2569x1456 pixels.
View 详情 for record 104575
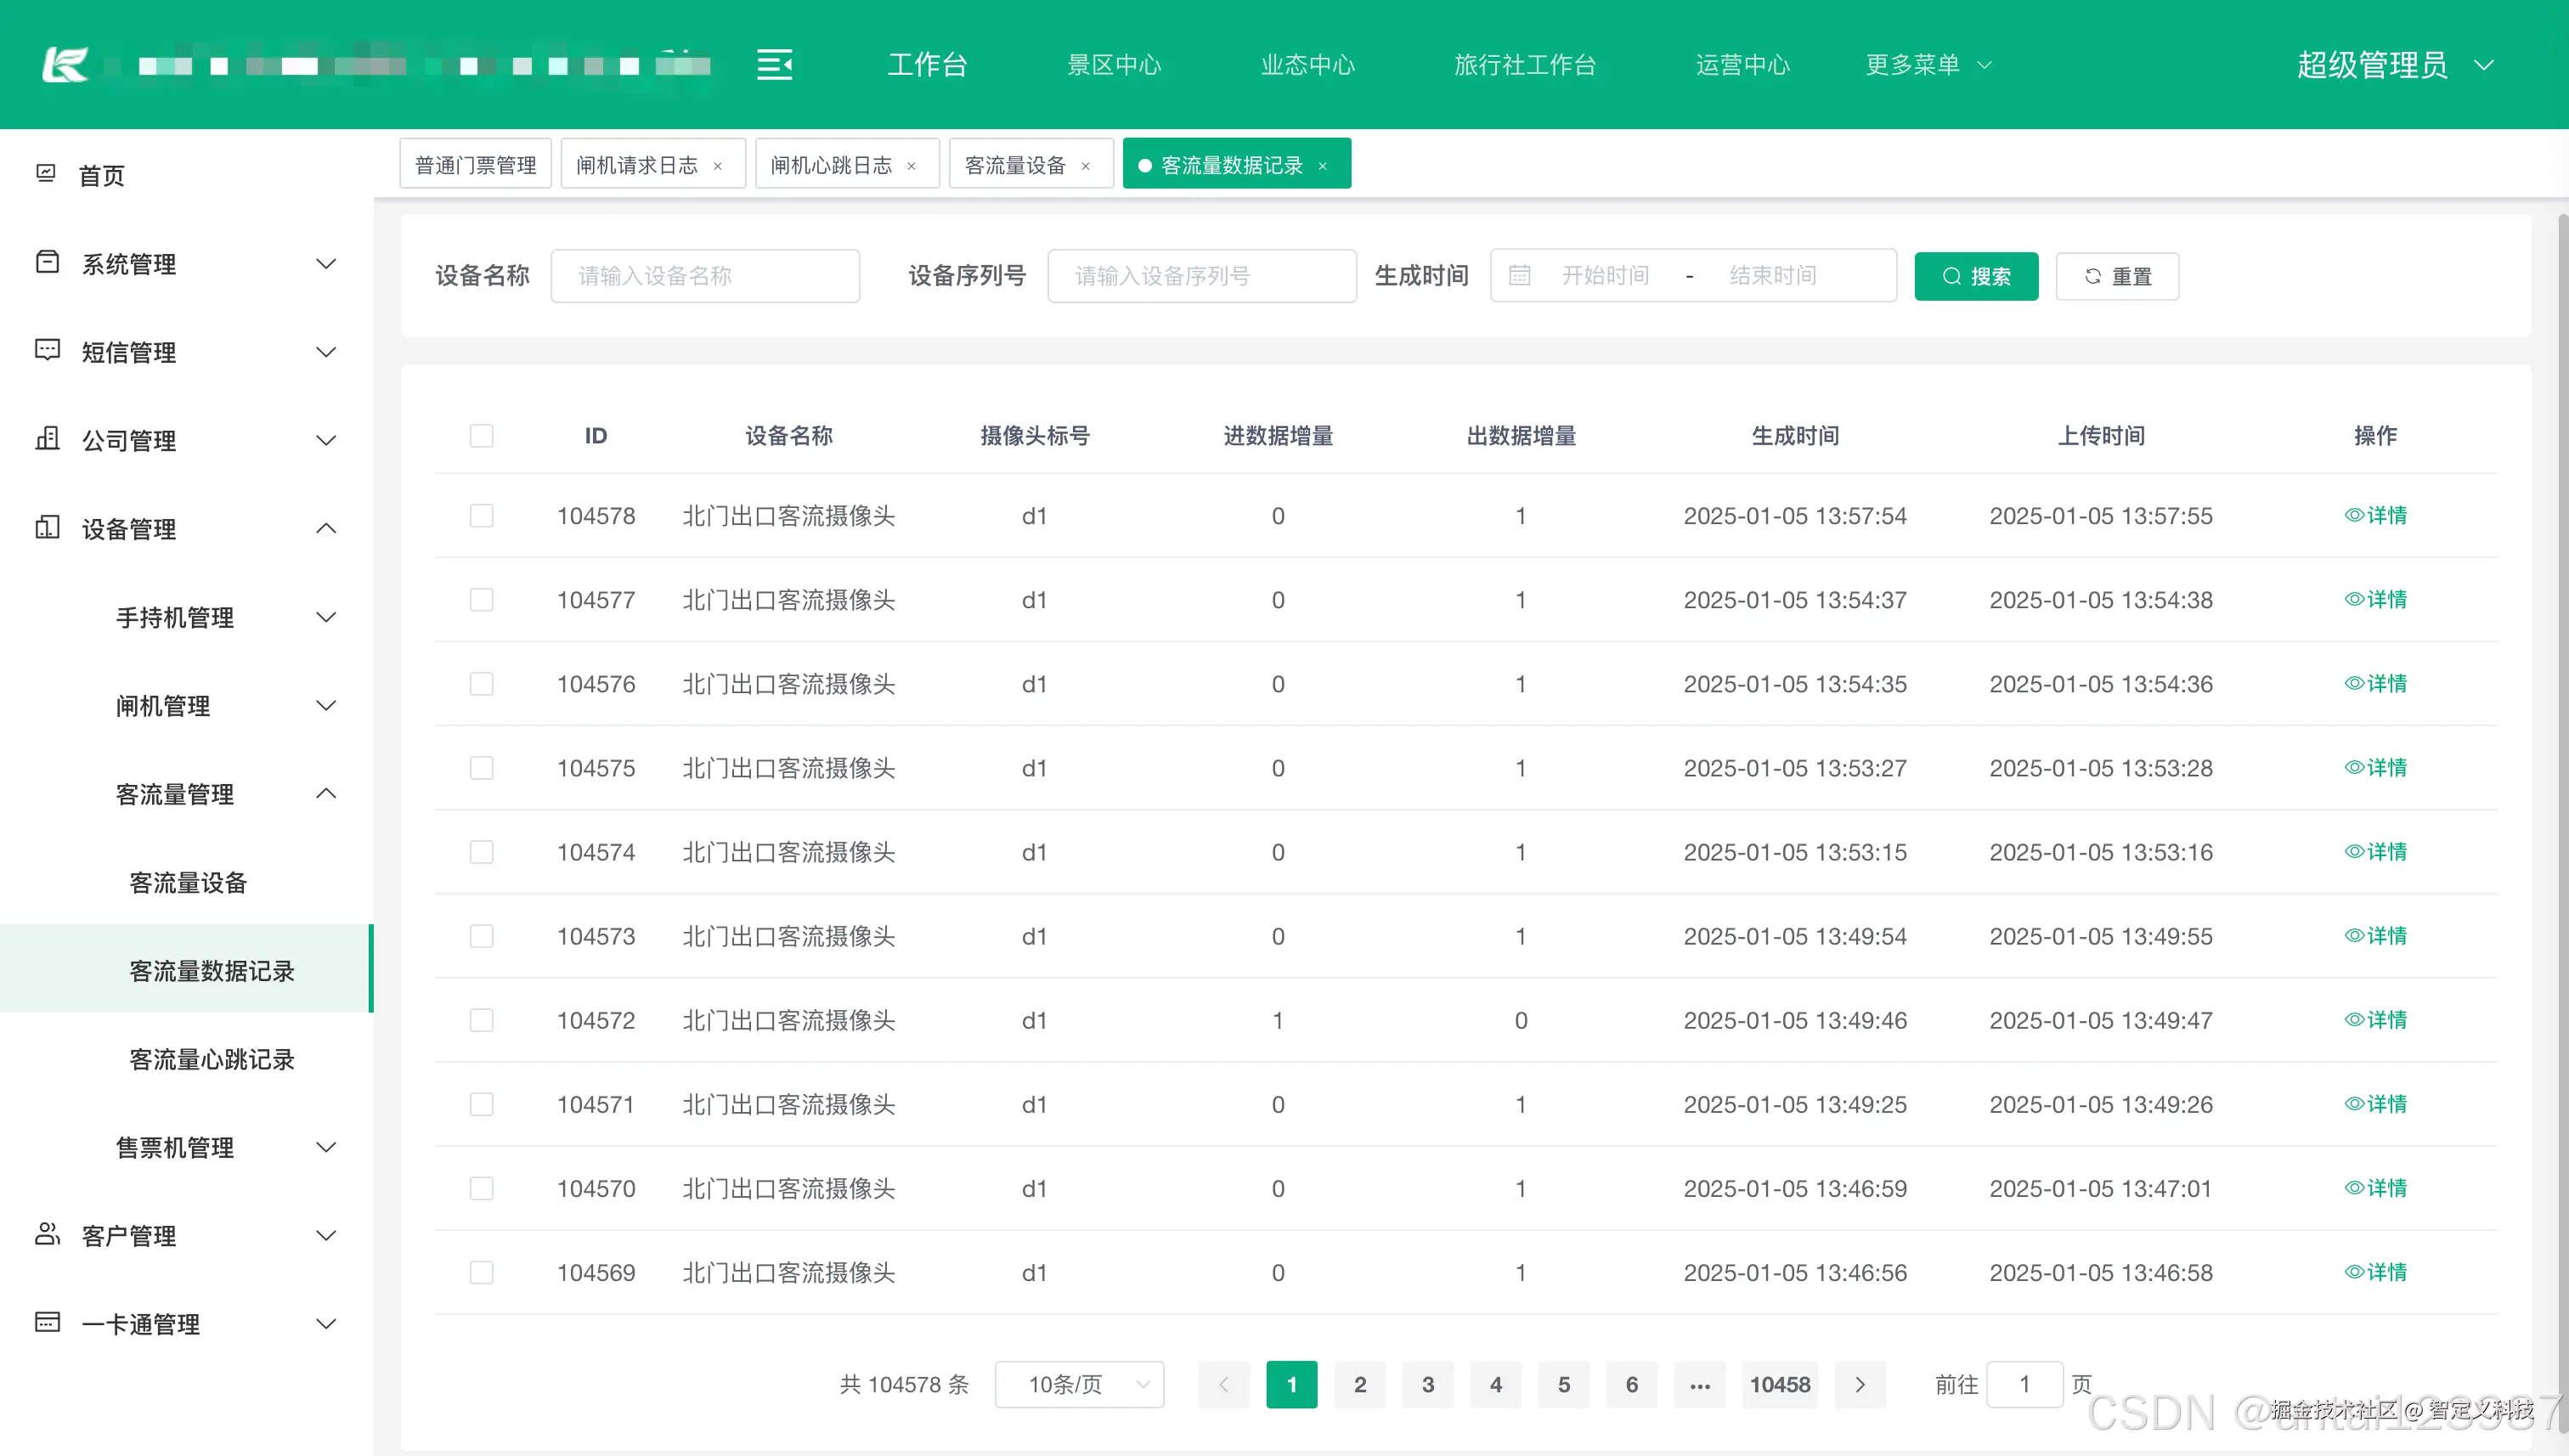click(2375, 768)
